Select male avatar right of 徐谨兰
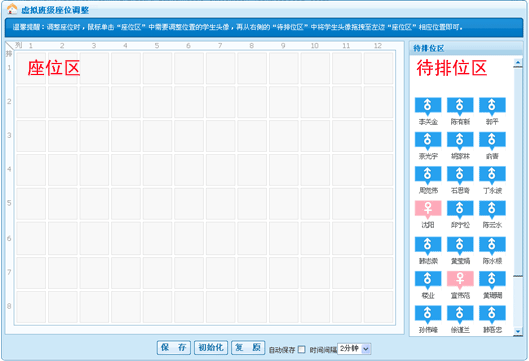This screenshot has height=361, width=529. coord(492,314)
